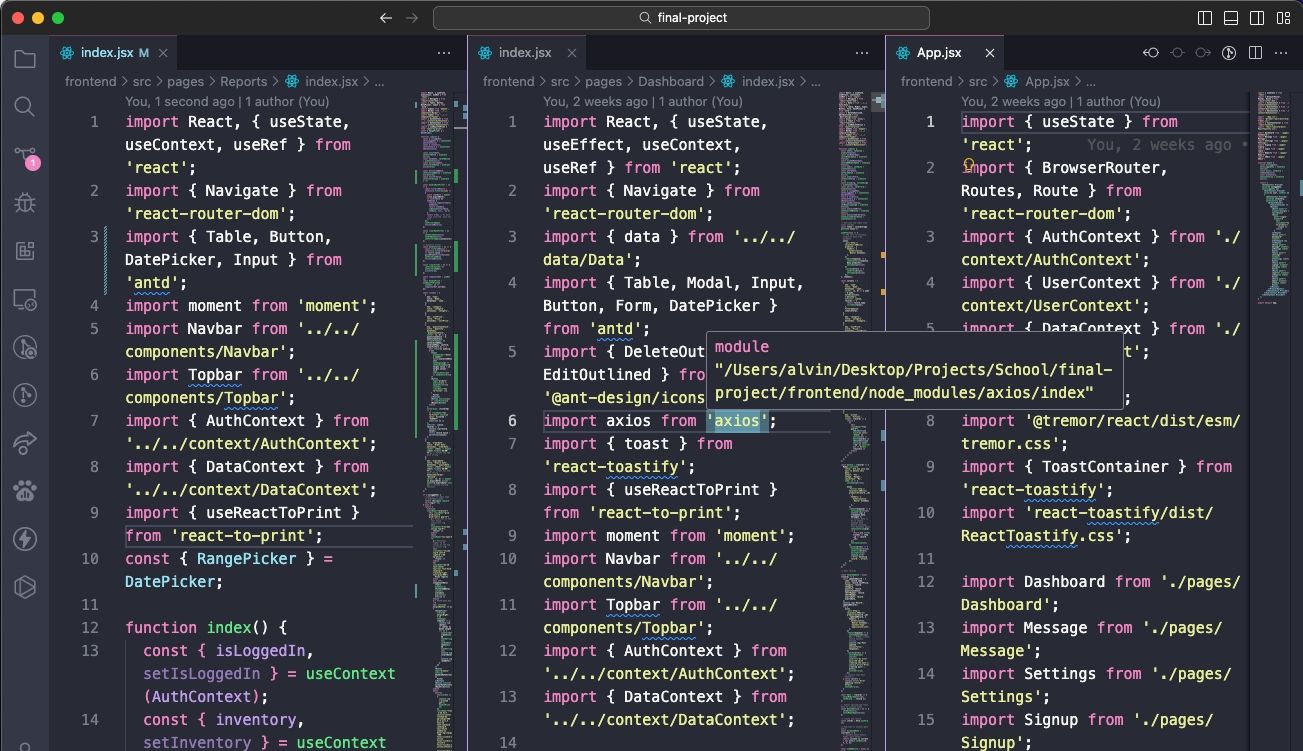Browse Extensions from the activity bar
Screen dimensions: 1303x751
[25, 251]
